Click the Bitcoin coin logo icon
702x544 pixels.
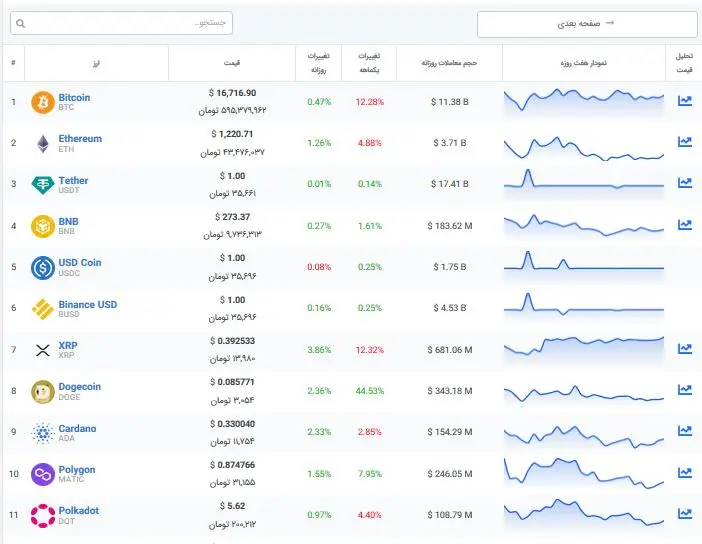43,103
